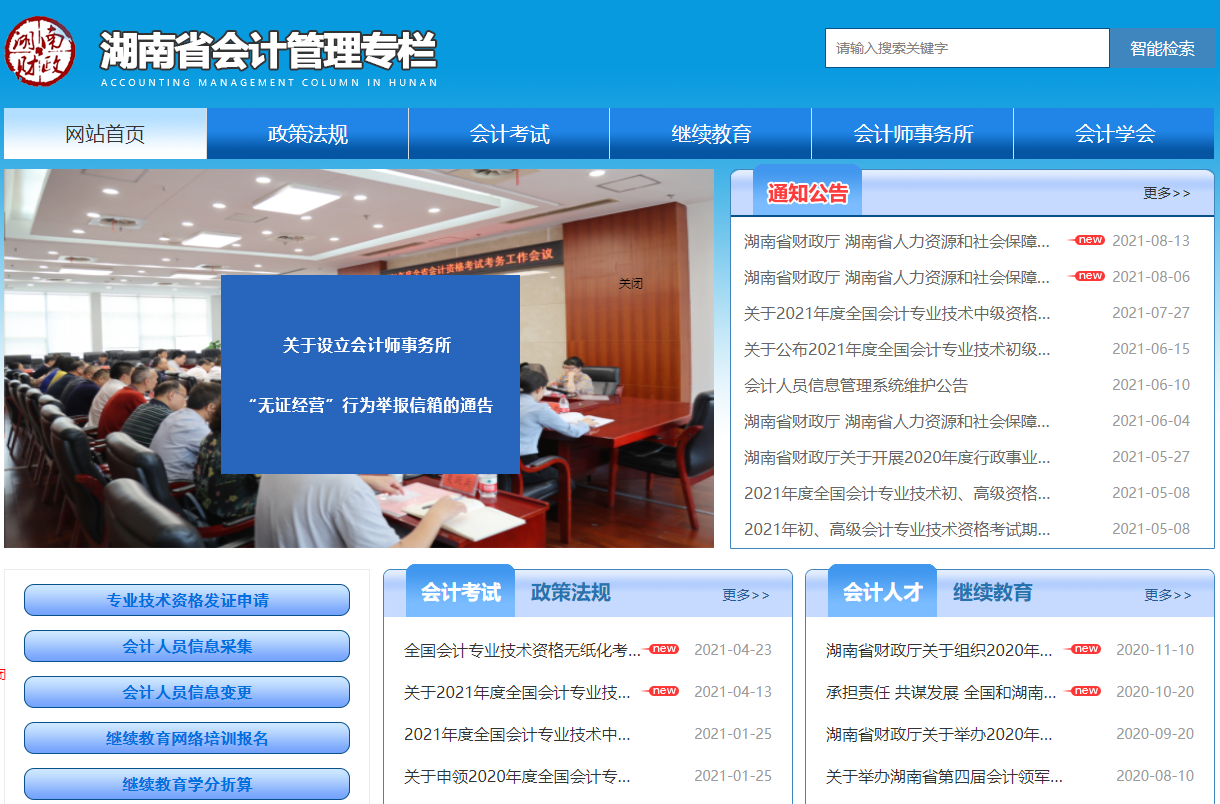The image size is (1220, 804).
Task: Select 会计考试 in the navigation bar
Action: point(509,134)
